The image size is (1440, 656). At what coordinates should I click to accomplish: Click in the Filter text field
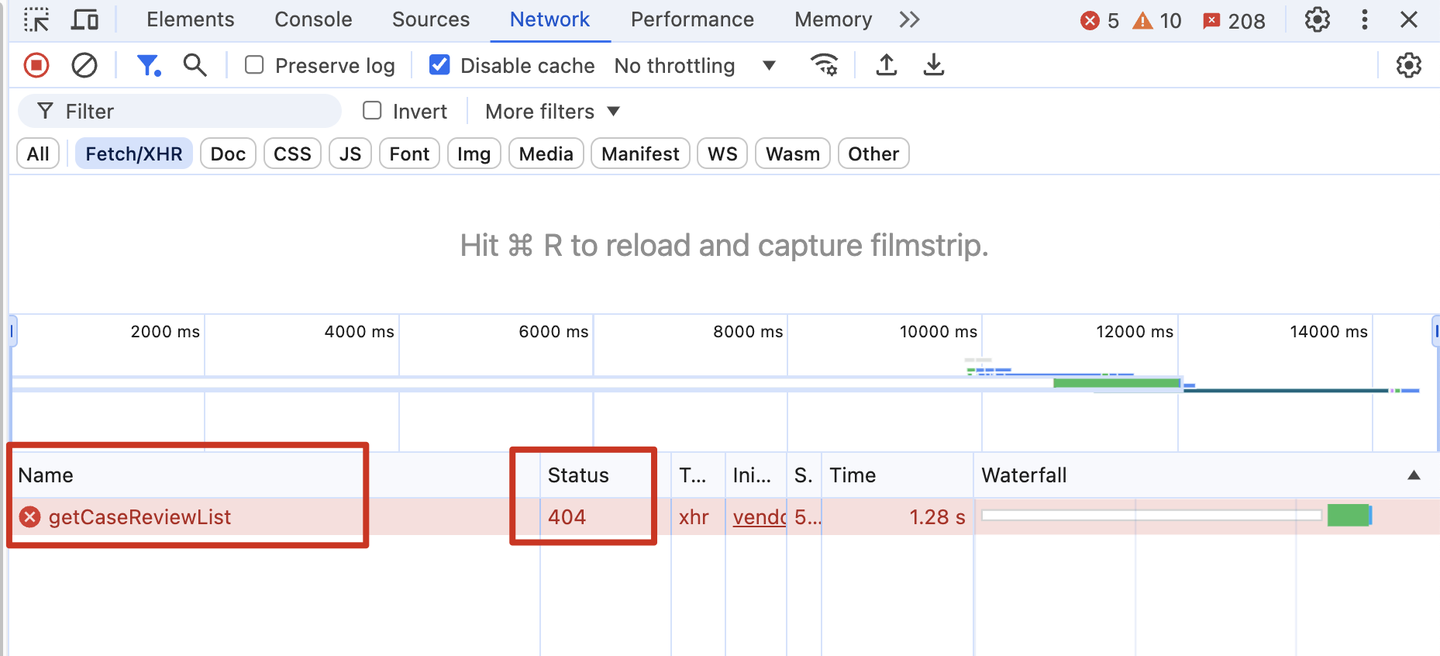click(190, 111)
